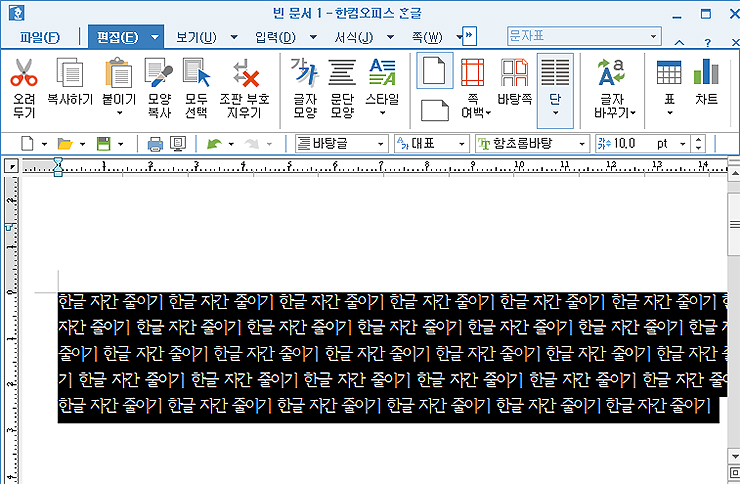740x484 pixels.
Task: Open the Save icon dropdown arrow
Action: click(x=120, y=144)
